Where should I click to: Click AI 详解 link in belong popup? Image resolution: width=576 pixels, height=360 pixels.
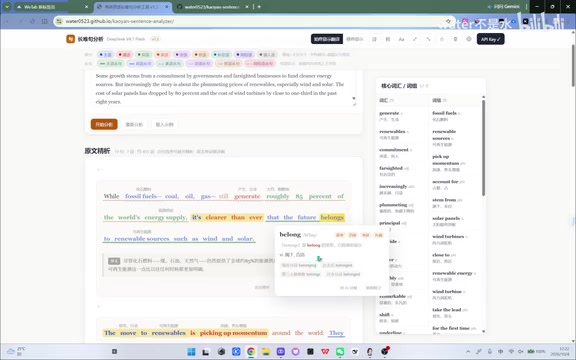click(348, 288)
